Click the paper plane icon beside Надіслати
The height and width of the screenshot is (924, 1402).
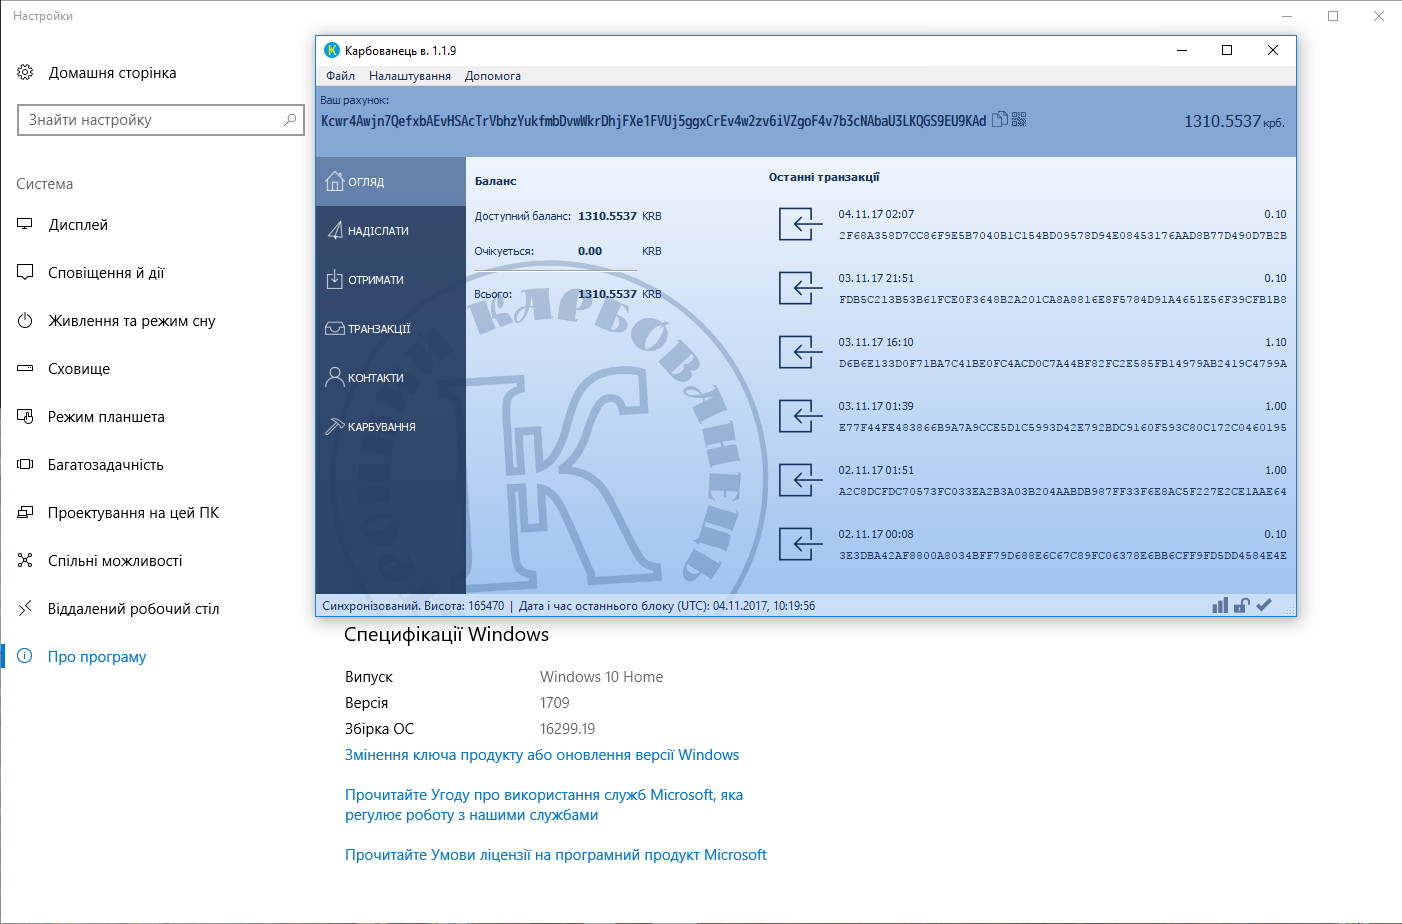point(335,230)
